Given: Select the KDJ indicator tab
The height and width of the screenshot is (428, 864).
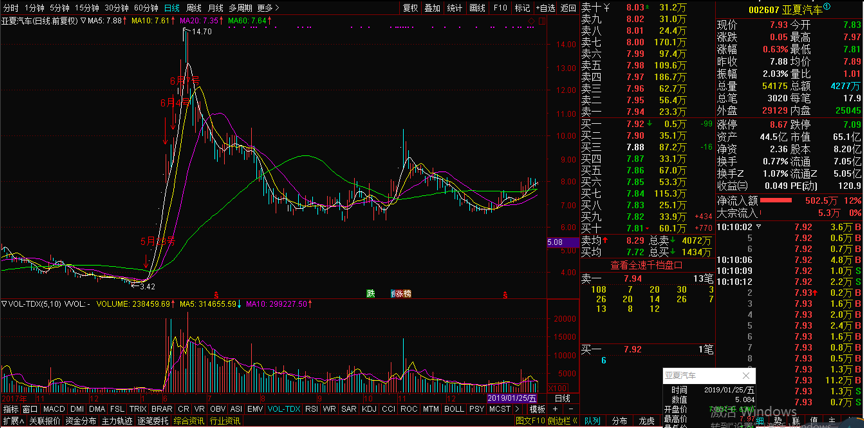Looking at the screenshot, I should [x=369, y=409].
